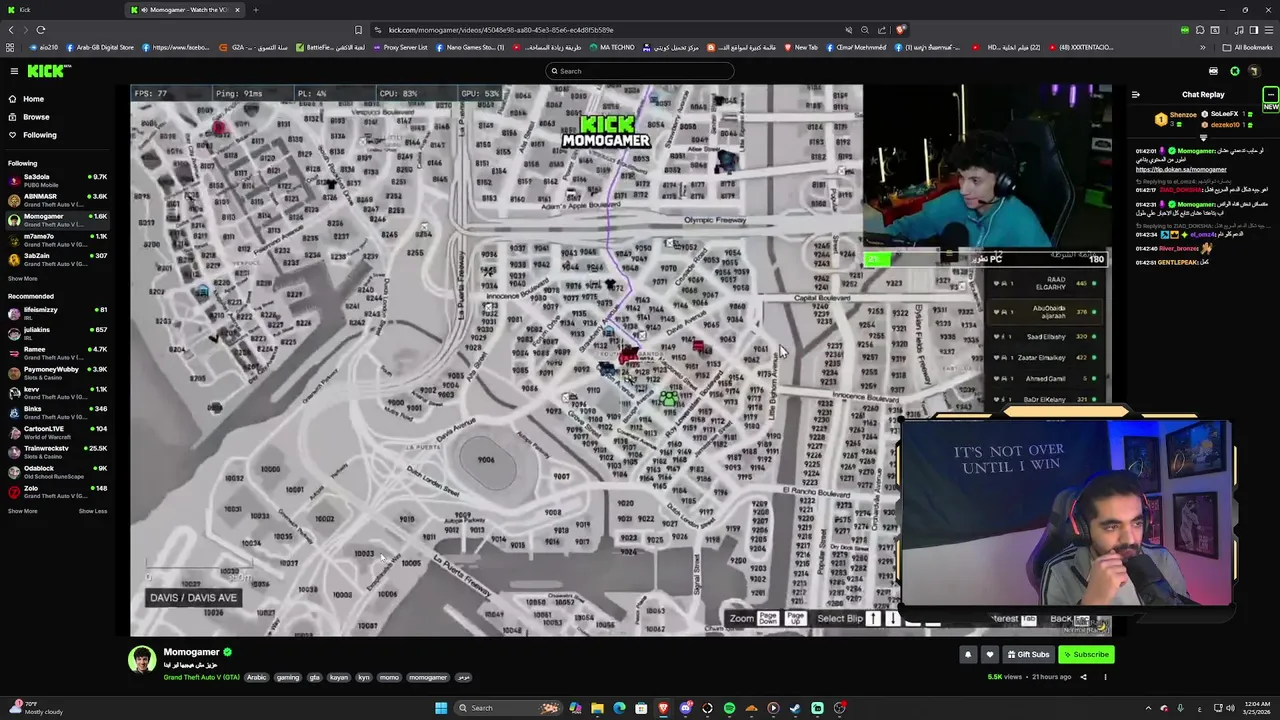
Task: Click the Kick logo in header
Action: point(49,71)
